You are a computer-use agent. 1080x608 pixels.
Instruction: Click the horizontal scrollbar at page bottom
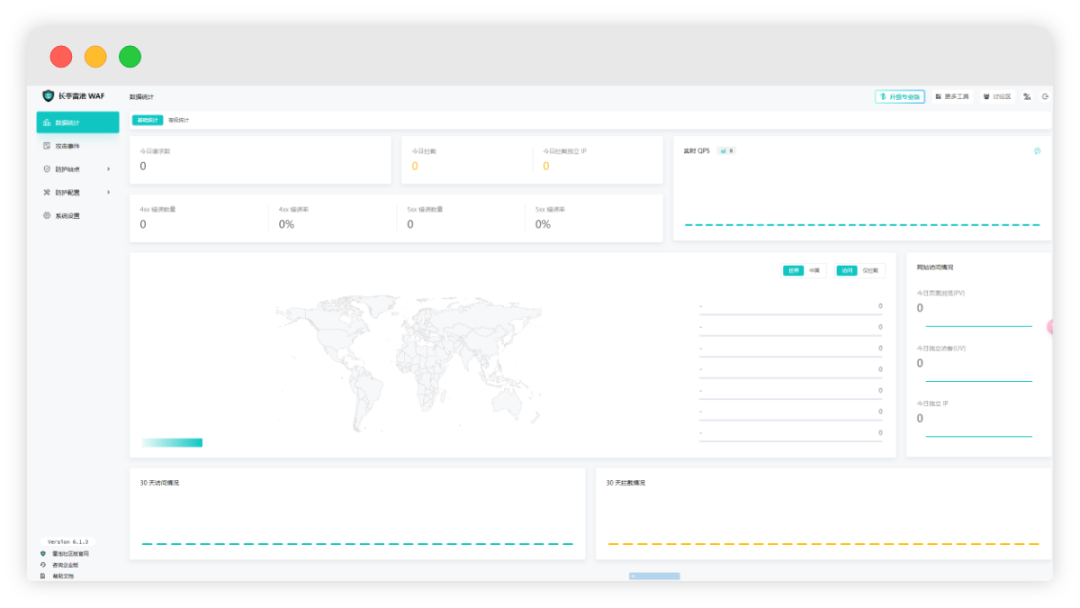654,576
